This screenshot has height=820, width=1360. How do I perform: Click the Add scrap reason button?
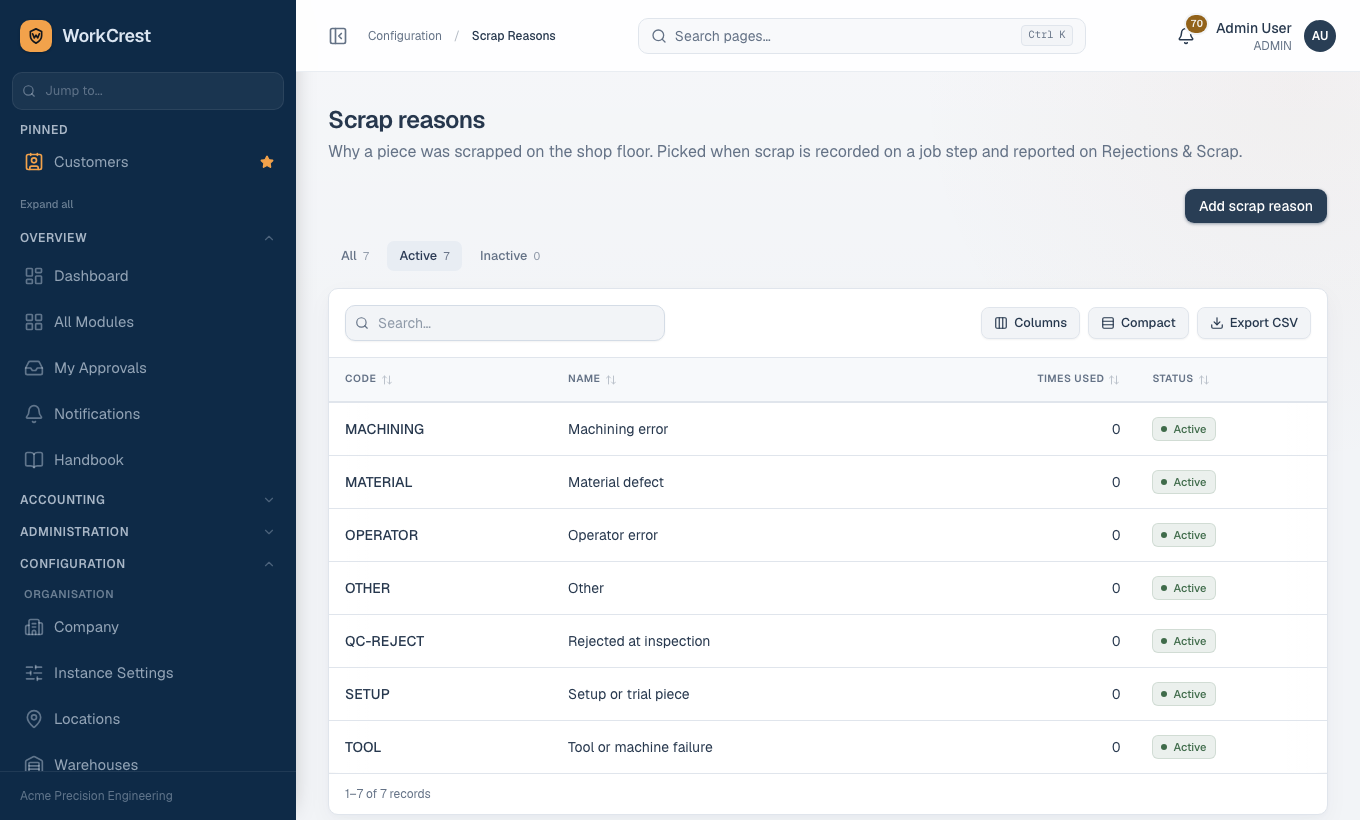1256,206
